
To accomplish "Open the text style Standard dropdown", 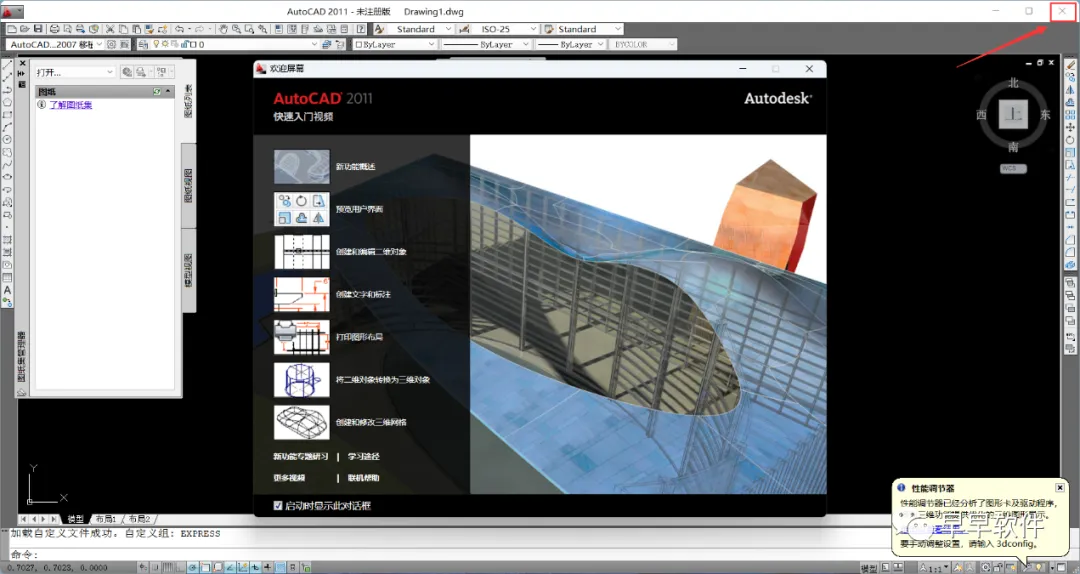I will tap(422, 29).
